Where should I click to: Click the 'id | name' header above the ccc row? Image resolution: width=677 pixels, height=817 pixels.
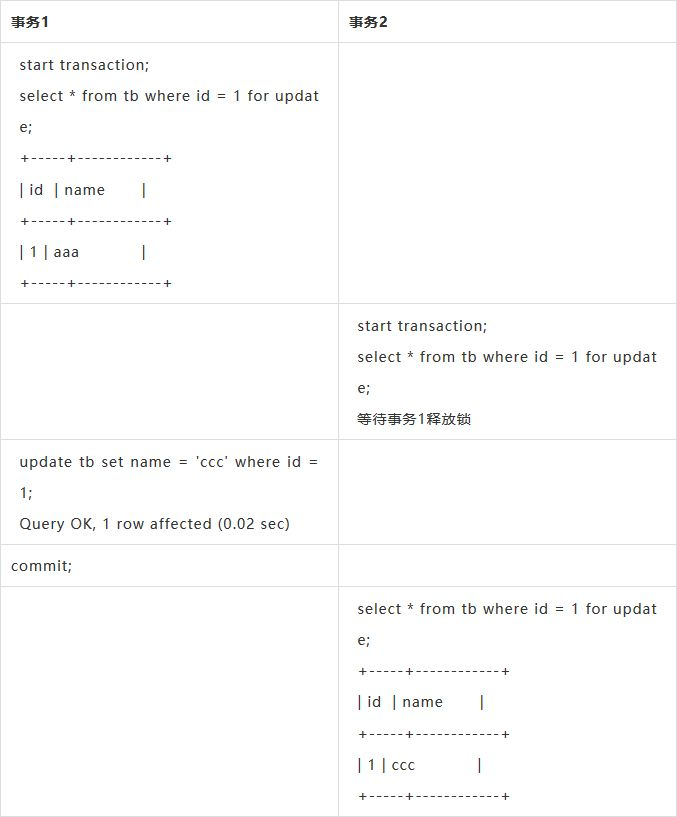coord(420,702)
